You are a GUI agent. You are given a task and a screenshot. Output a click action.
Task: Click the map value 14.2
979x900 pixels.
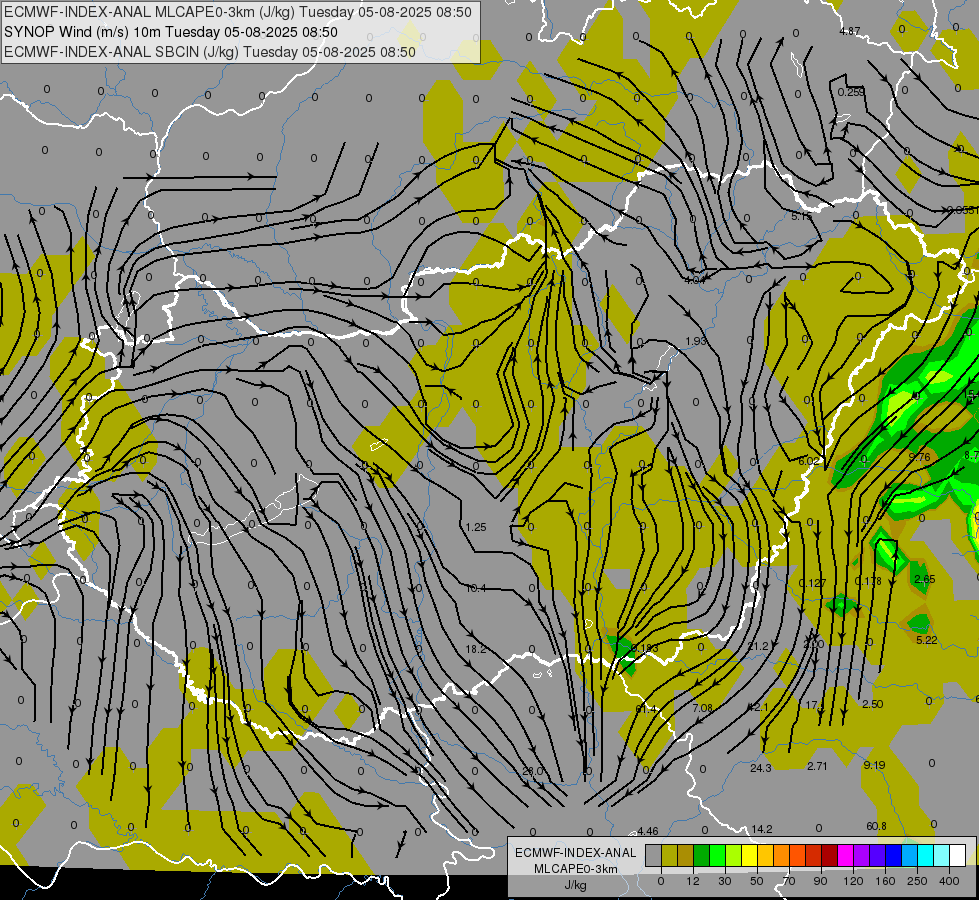tap(762, 829)
